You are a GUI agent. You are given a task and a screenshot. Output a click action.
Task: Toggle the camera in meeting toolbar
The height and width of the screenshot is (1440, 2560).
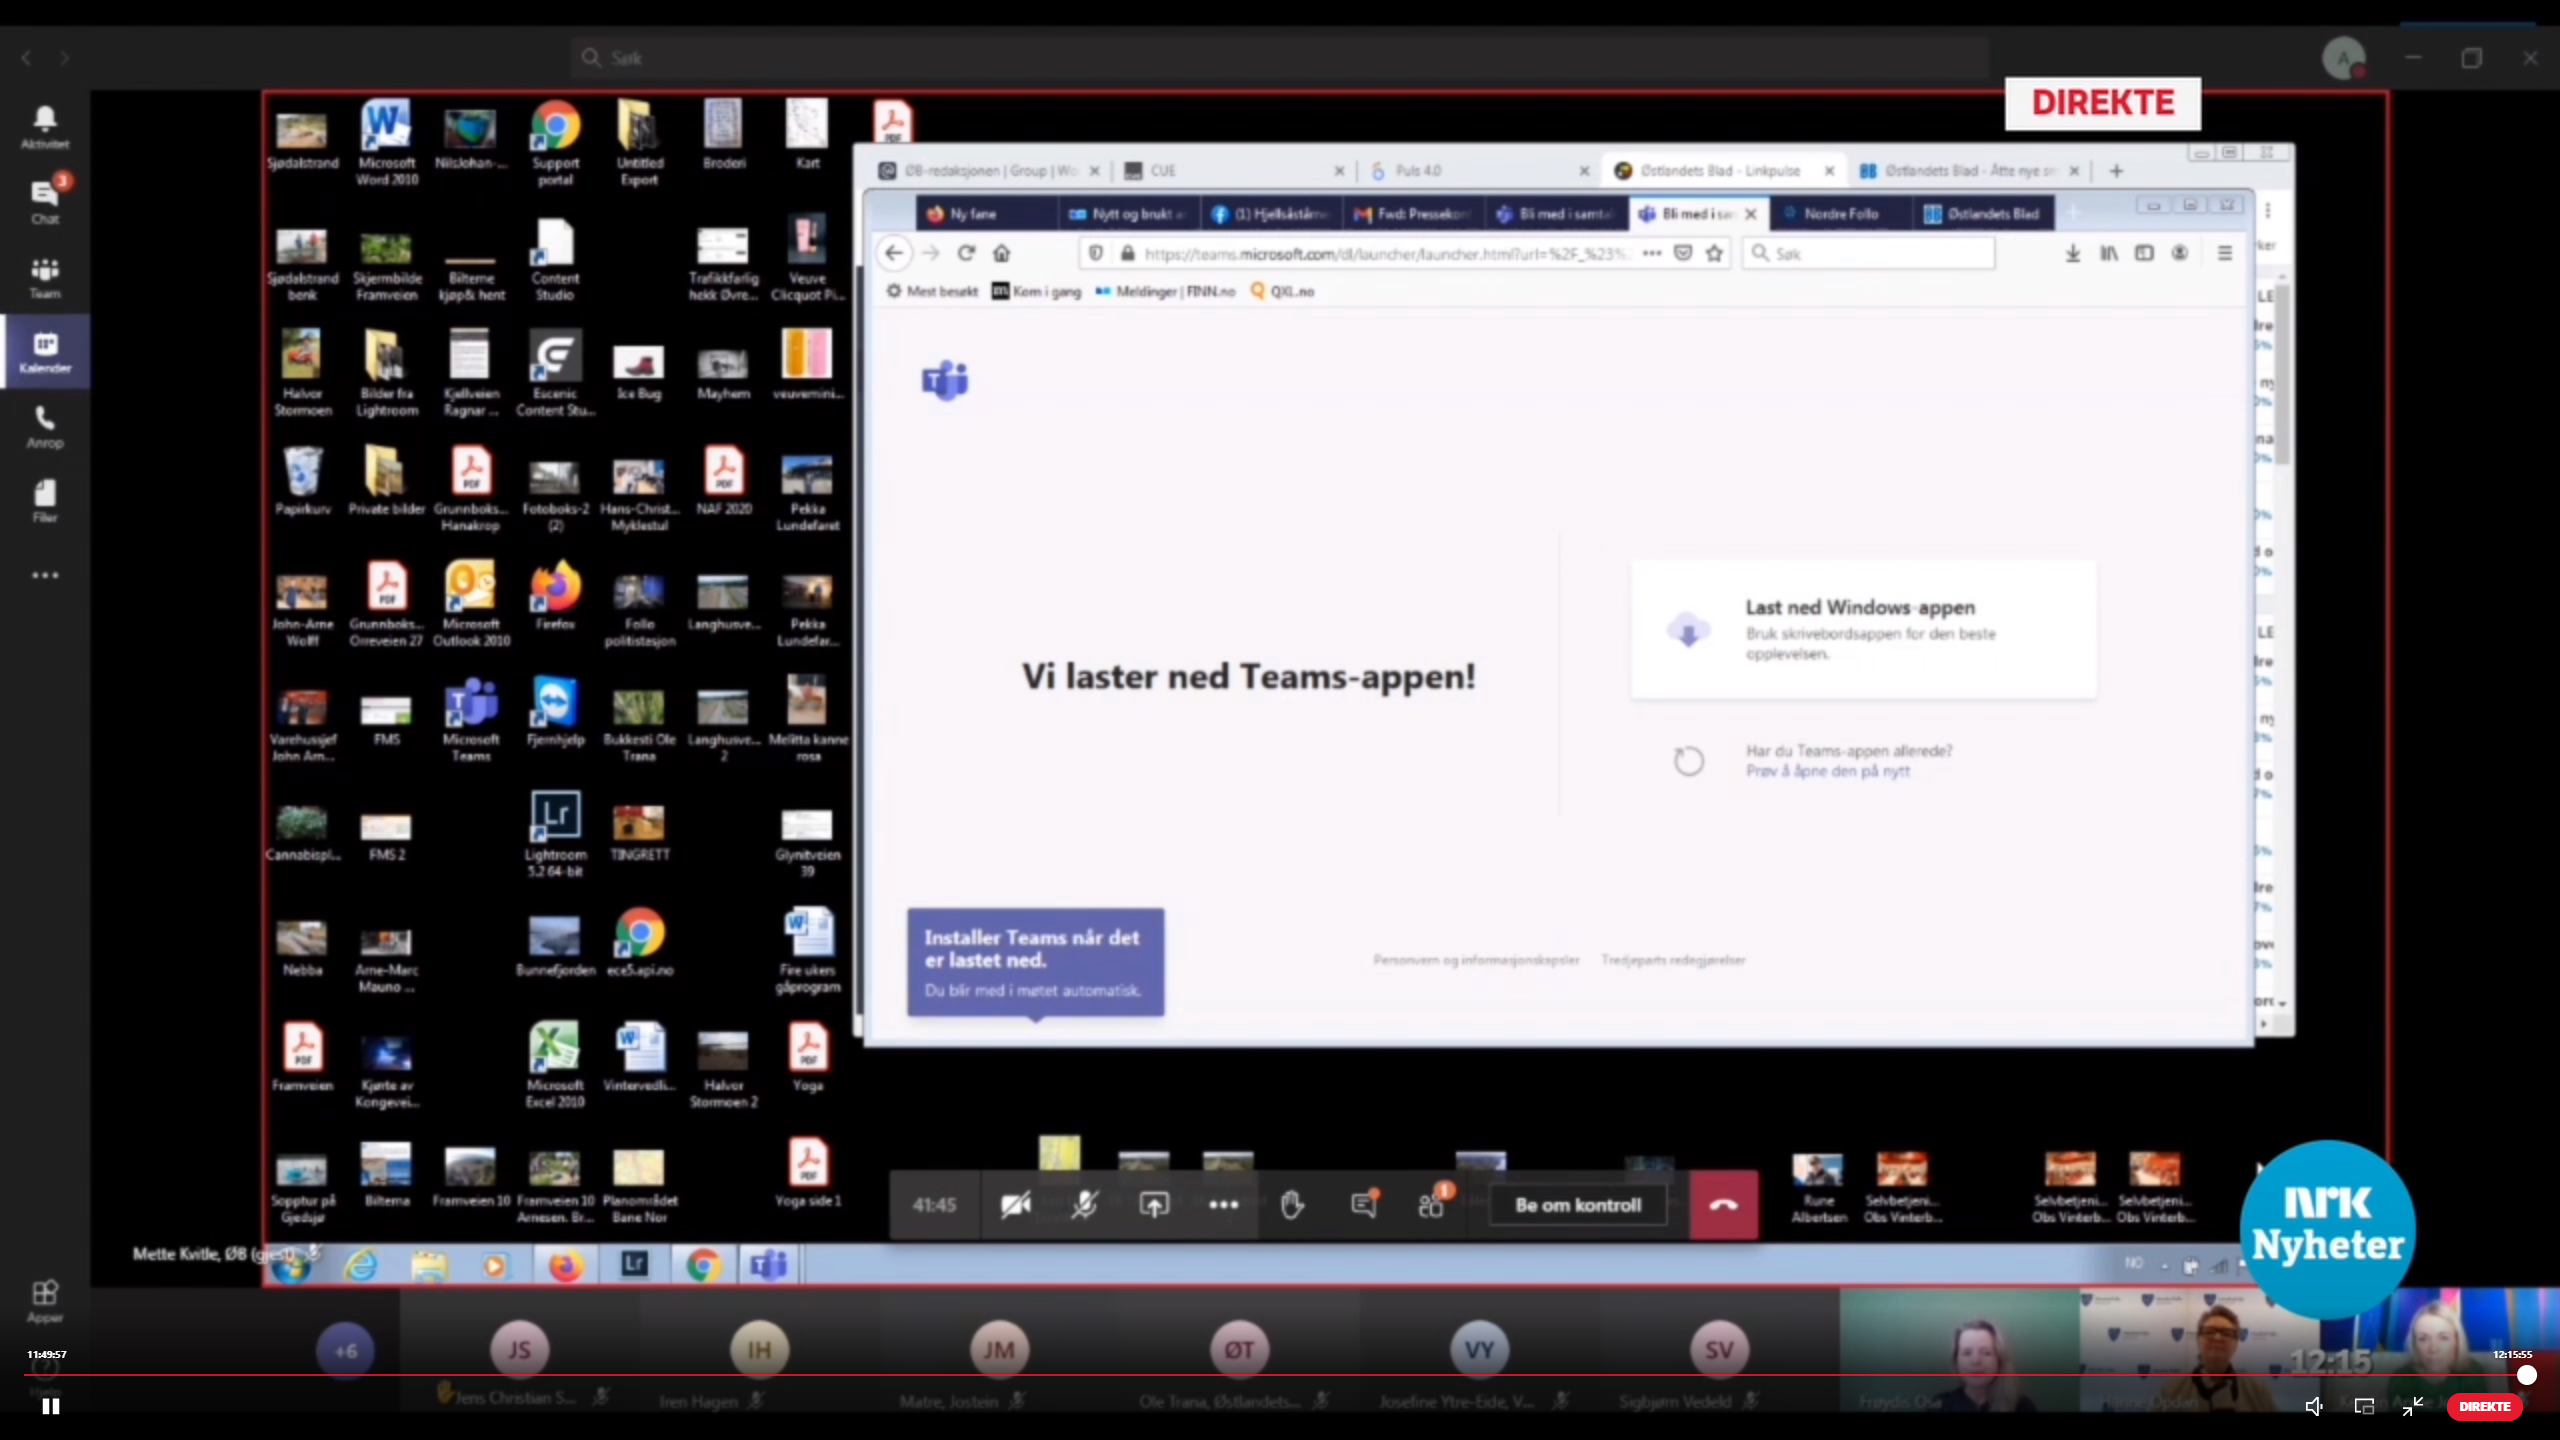click(x=1015, y=1205)
